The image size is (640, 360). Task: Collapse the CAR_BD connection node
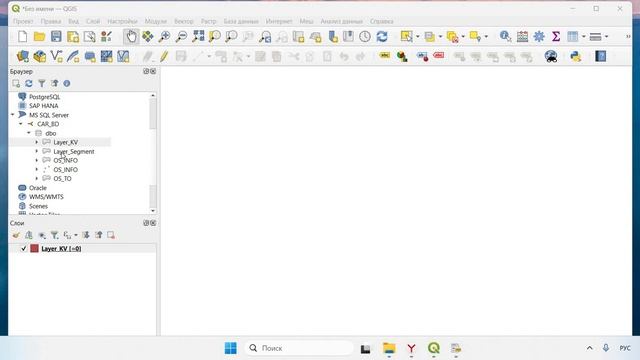(x=21, y=124)
